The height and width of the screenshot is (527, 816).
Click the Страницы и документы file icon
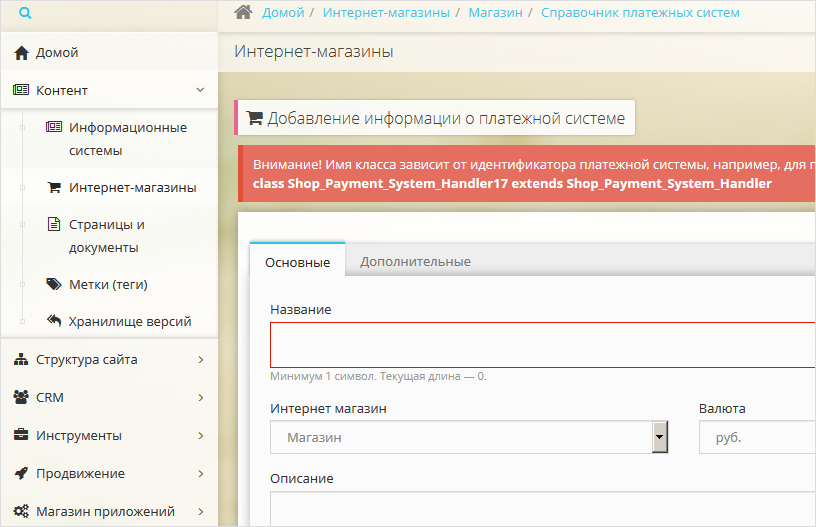coord(54,224)
